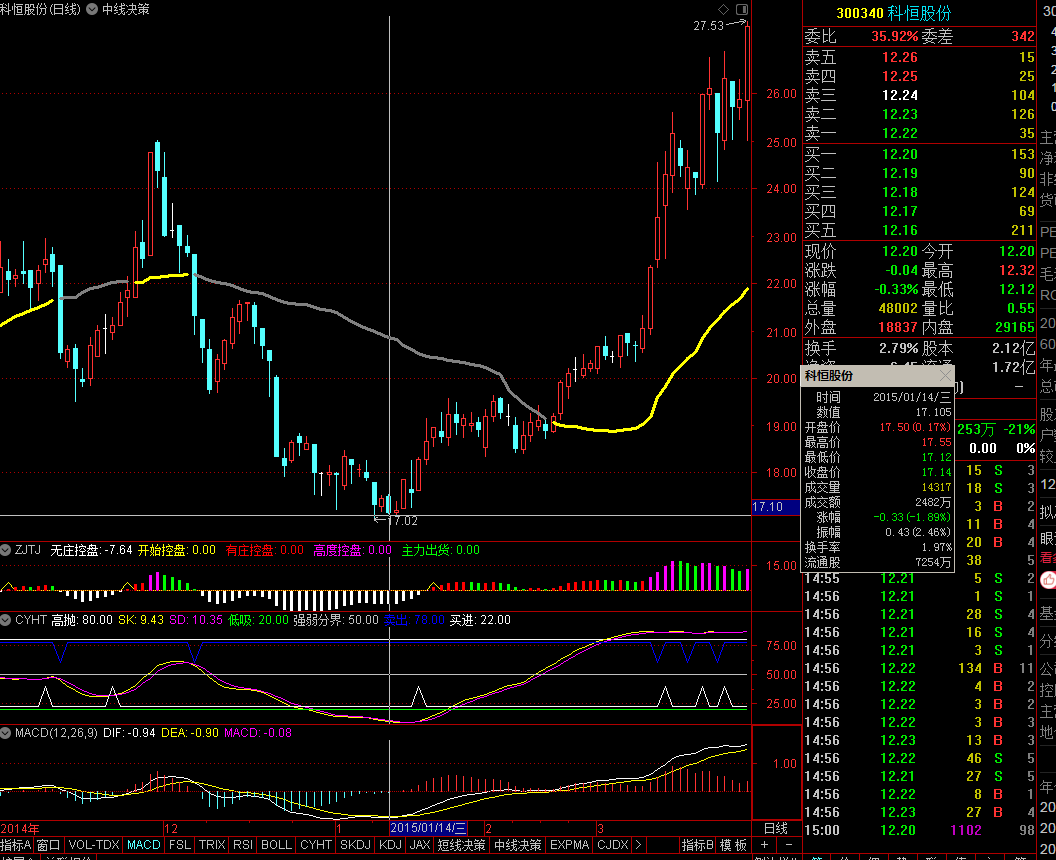Switch to the CYHT indicator tab
The height and width of the screenshot is (860, 1056).
click(x=316, y=845)
